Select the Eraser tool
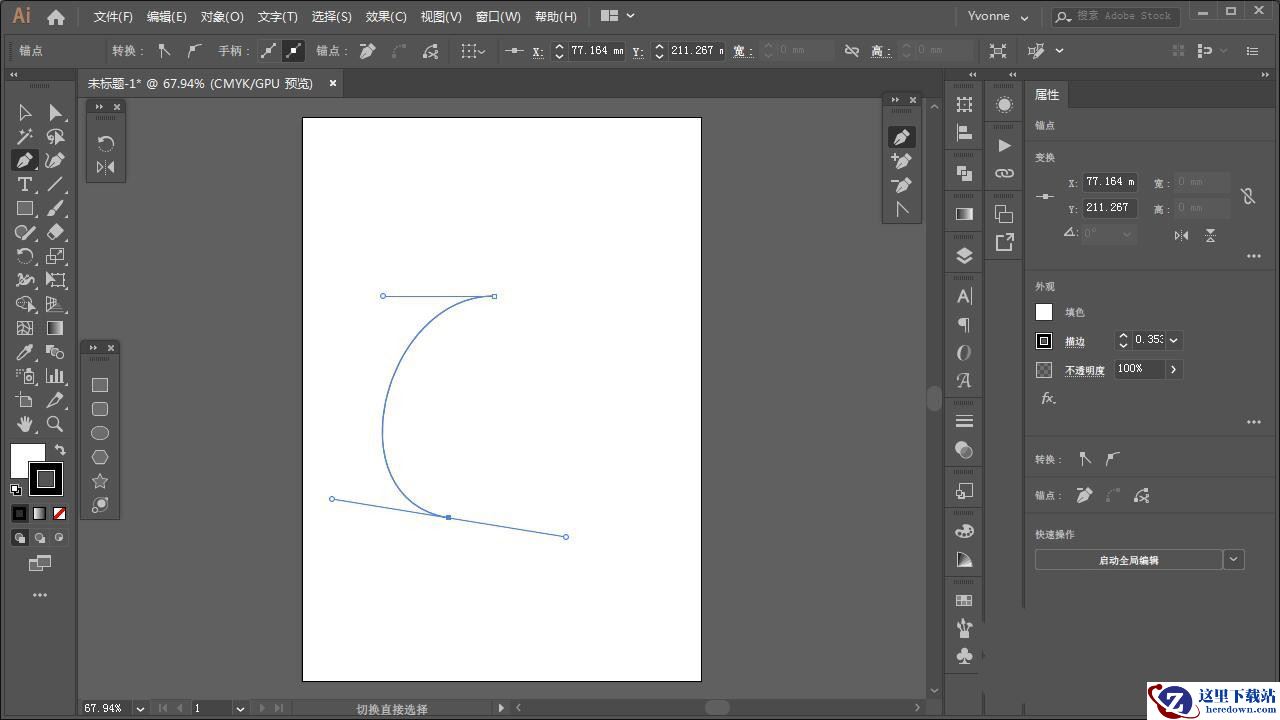 click(56, 233)
